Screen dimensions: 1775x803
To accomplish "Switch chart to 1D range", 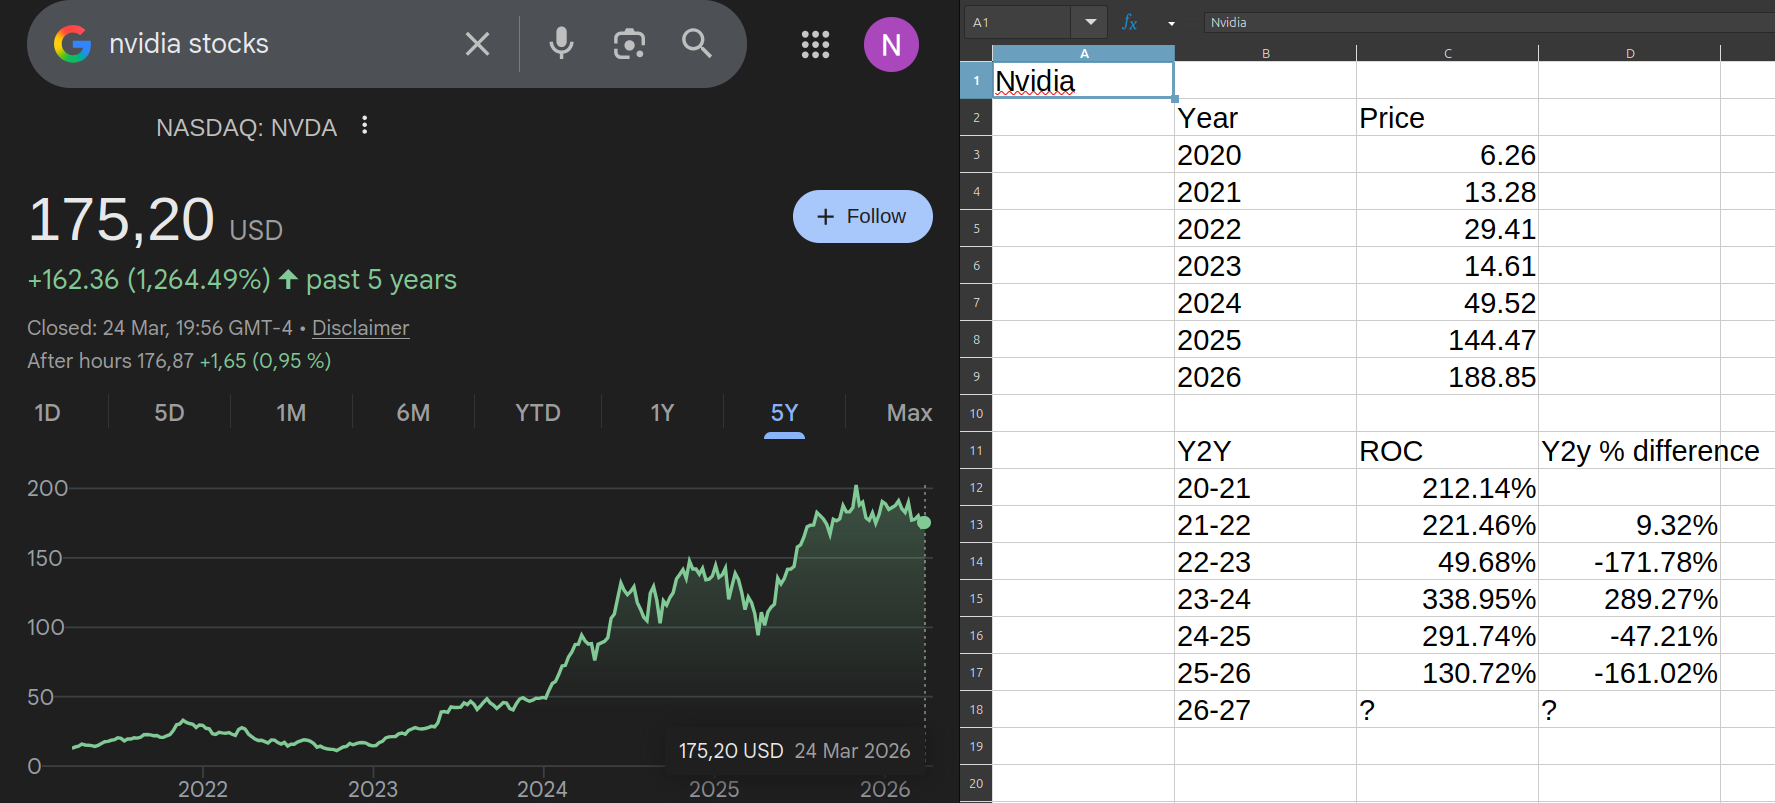I will tap(47, 413).
